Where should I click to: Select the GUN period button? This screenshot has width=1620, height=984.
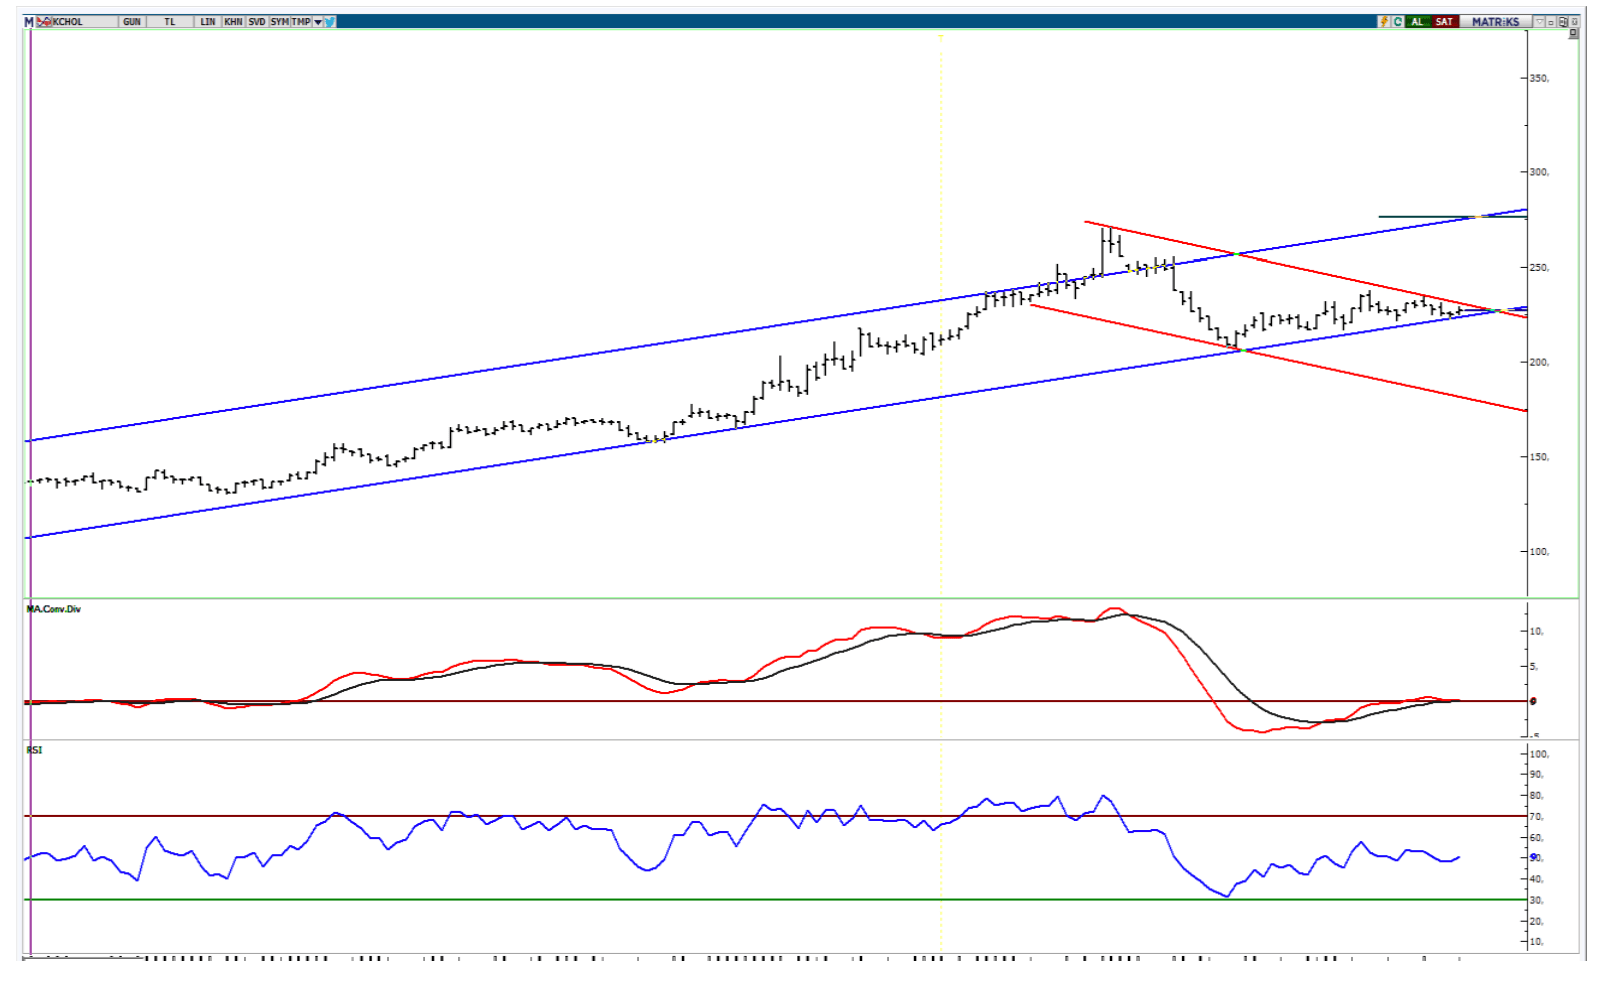(x=132, y=21)
